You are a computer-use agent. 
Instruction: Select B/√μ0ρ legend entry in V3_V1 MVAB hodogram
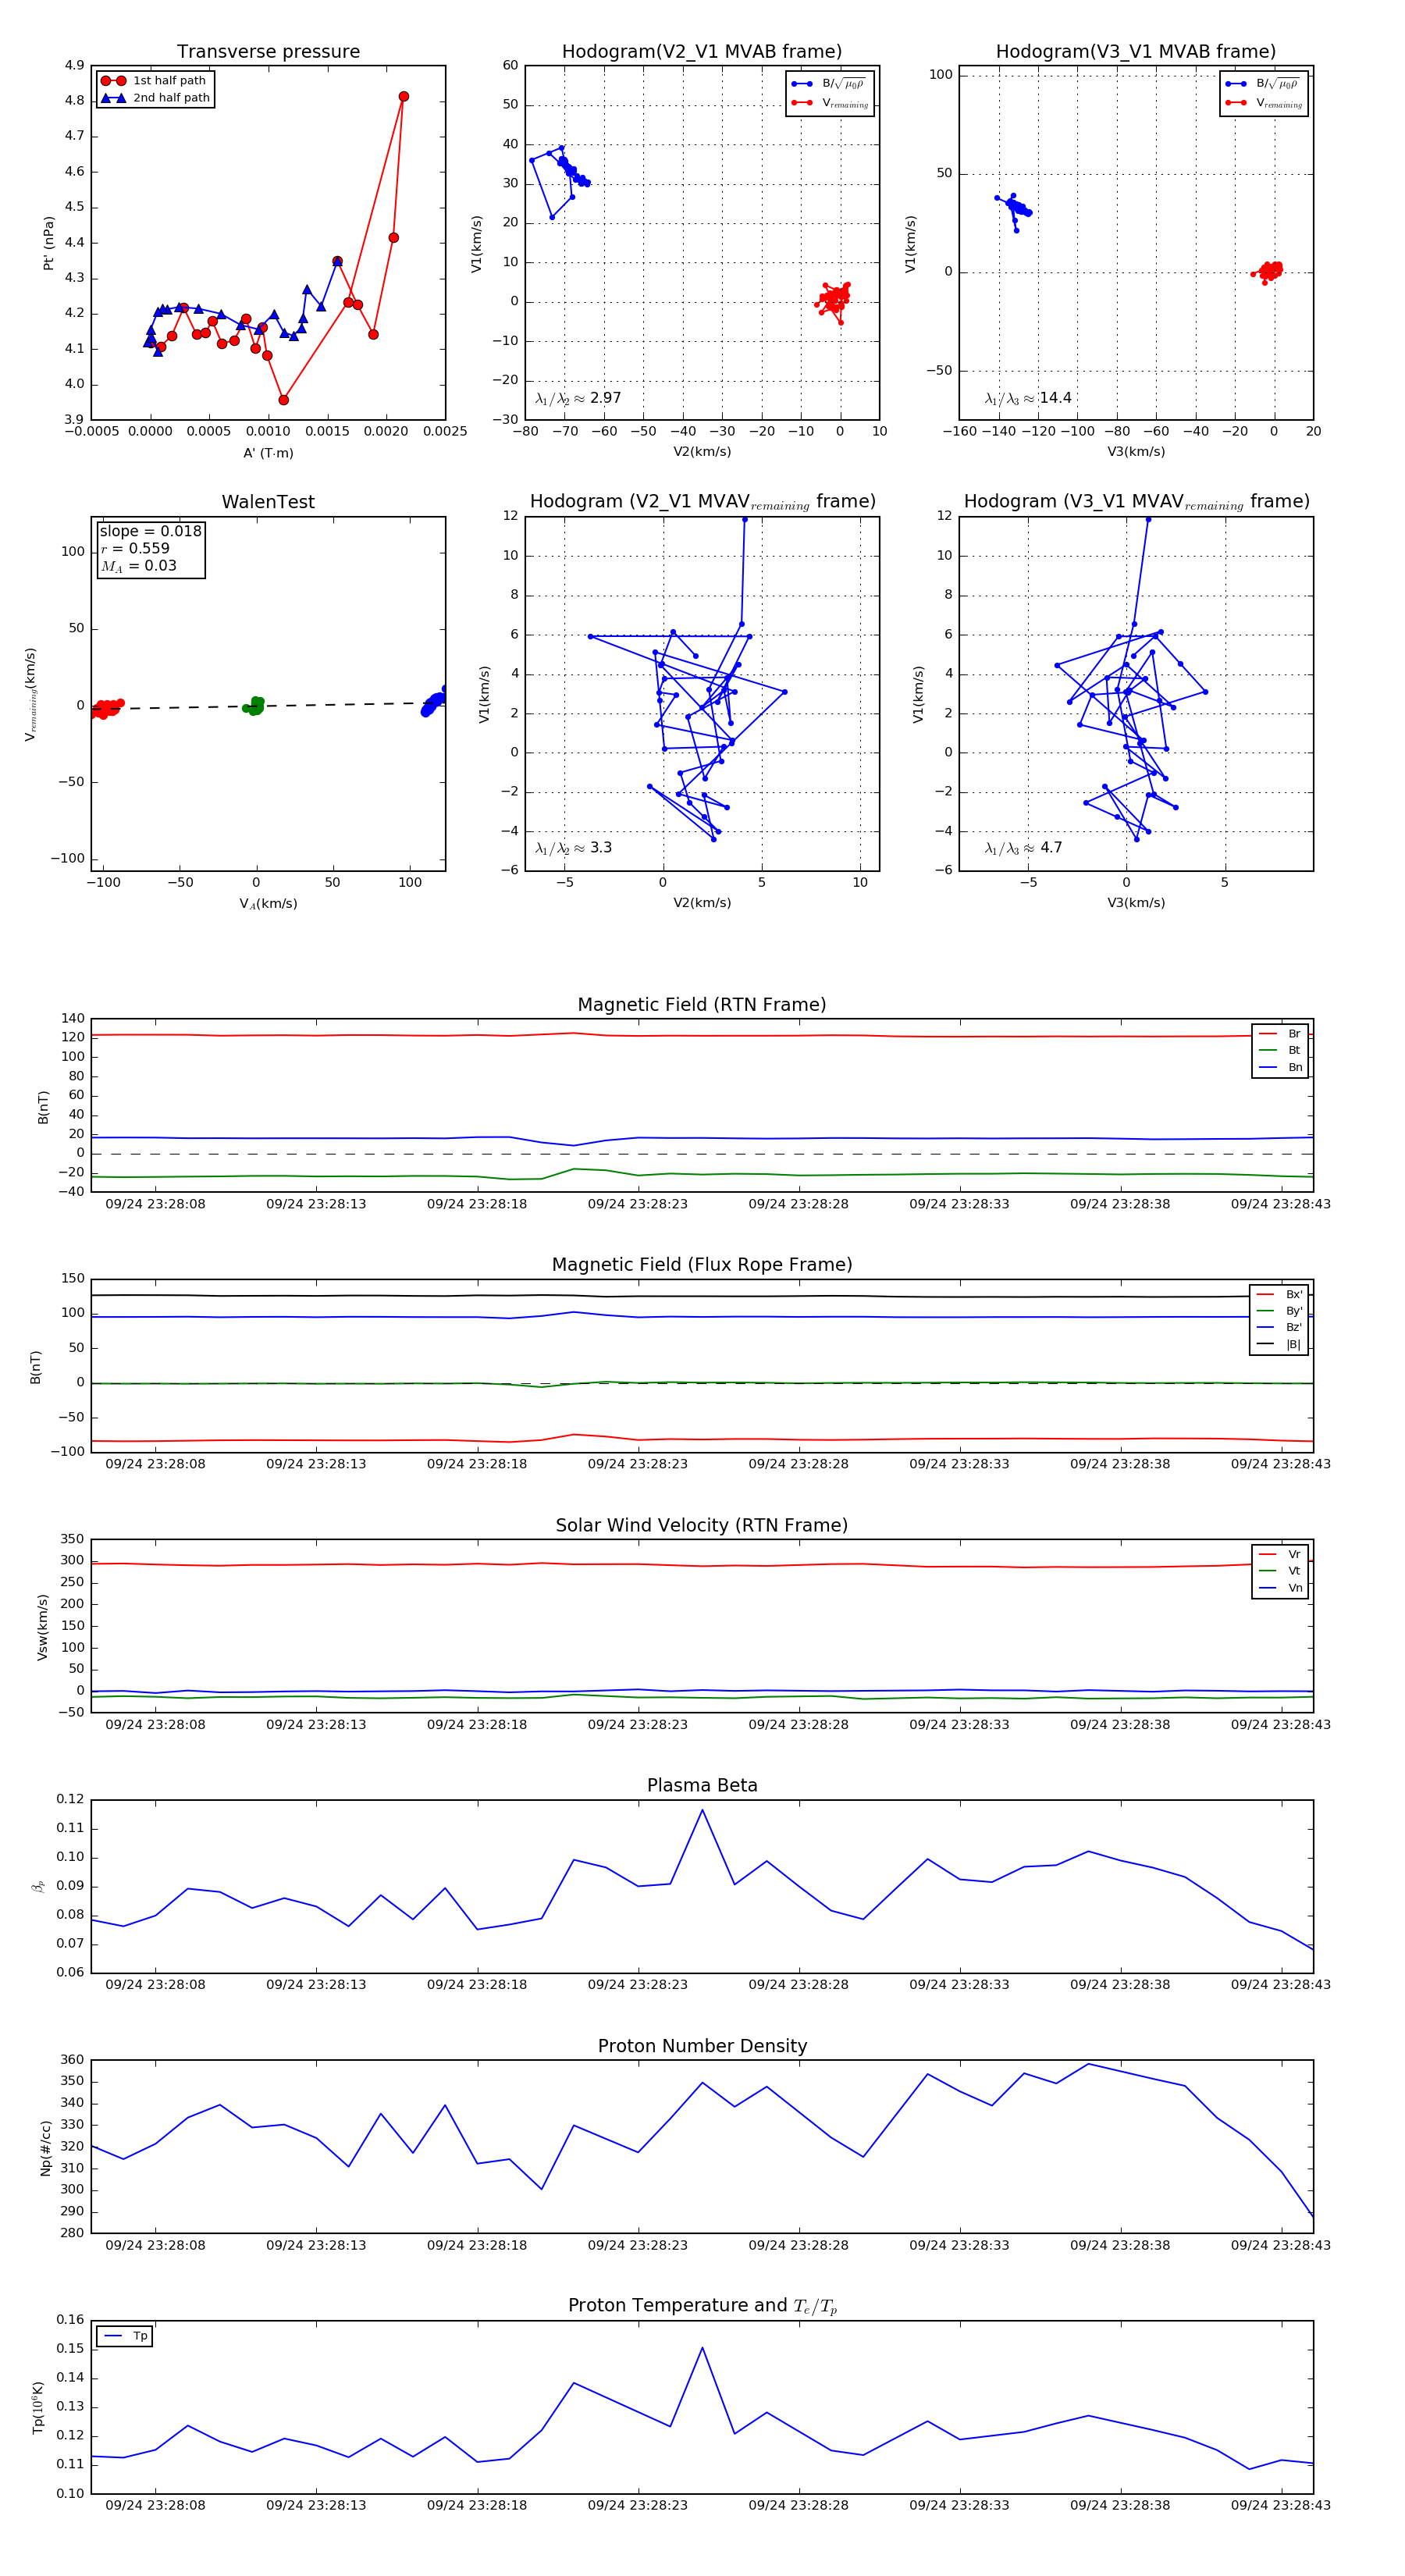point(1263,84)
